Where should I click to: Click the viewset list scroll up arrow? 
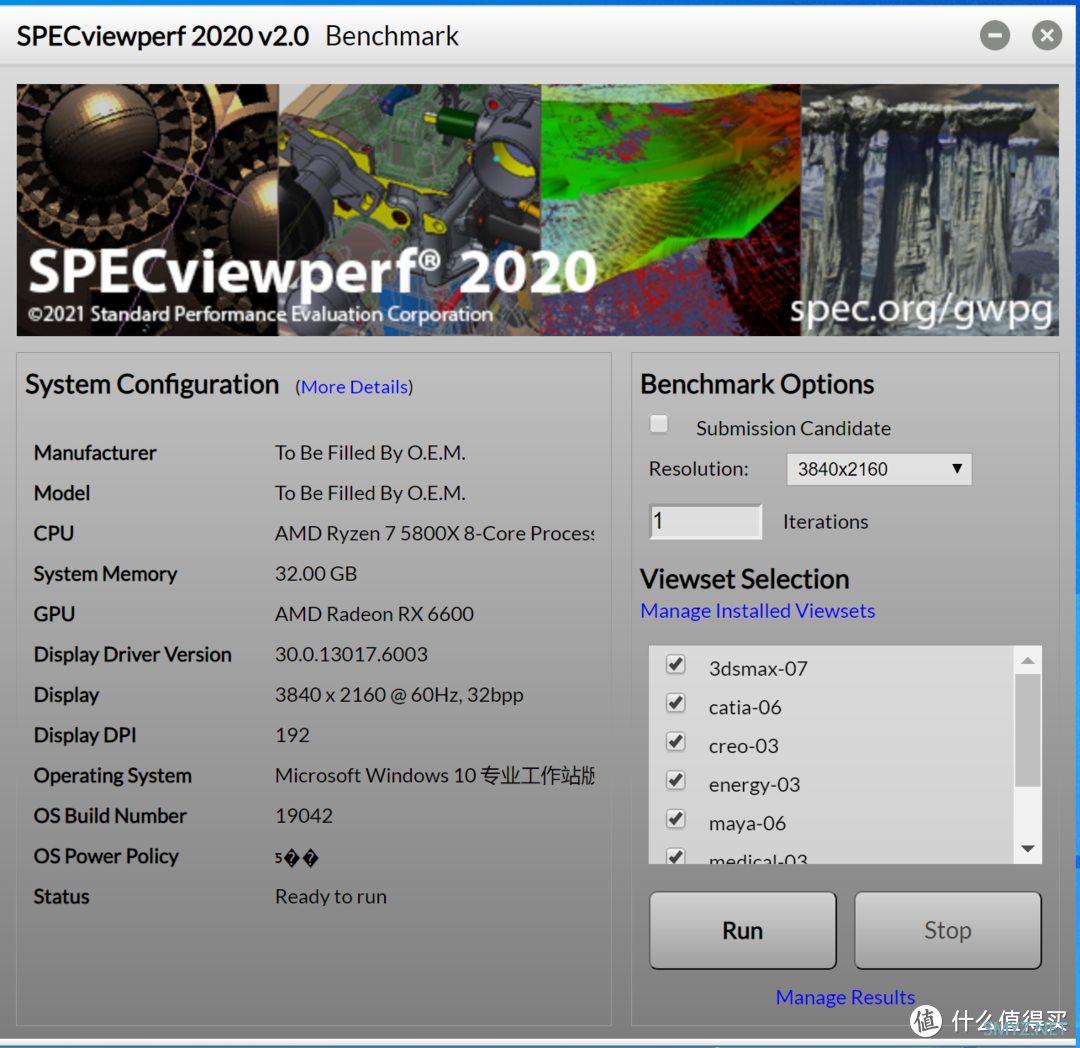tap(1028, 660)
